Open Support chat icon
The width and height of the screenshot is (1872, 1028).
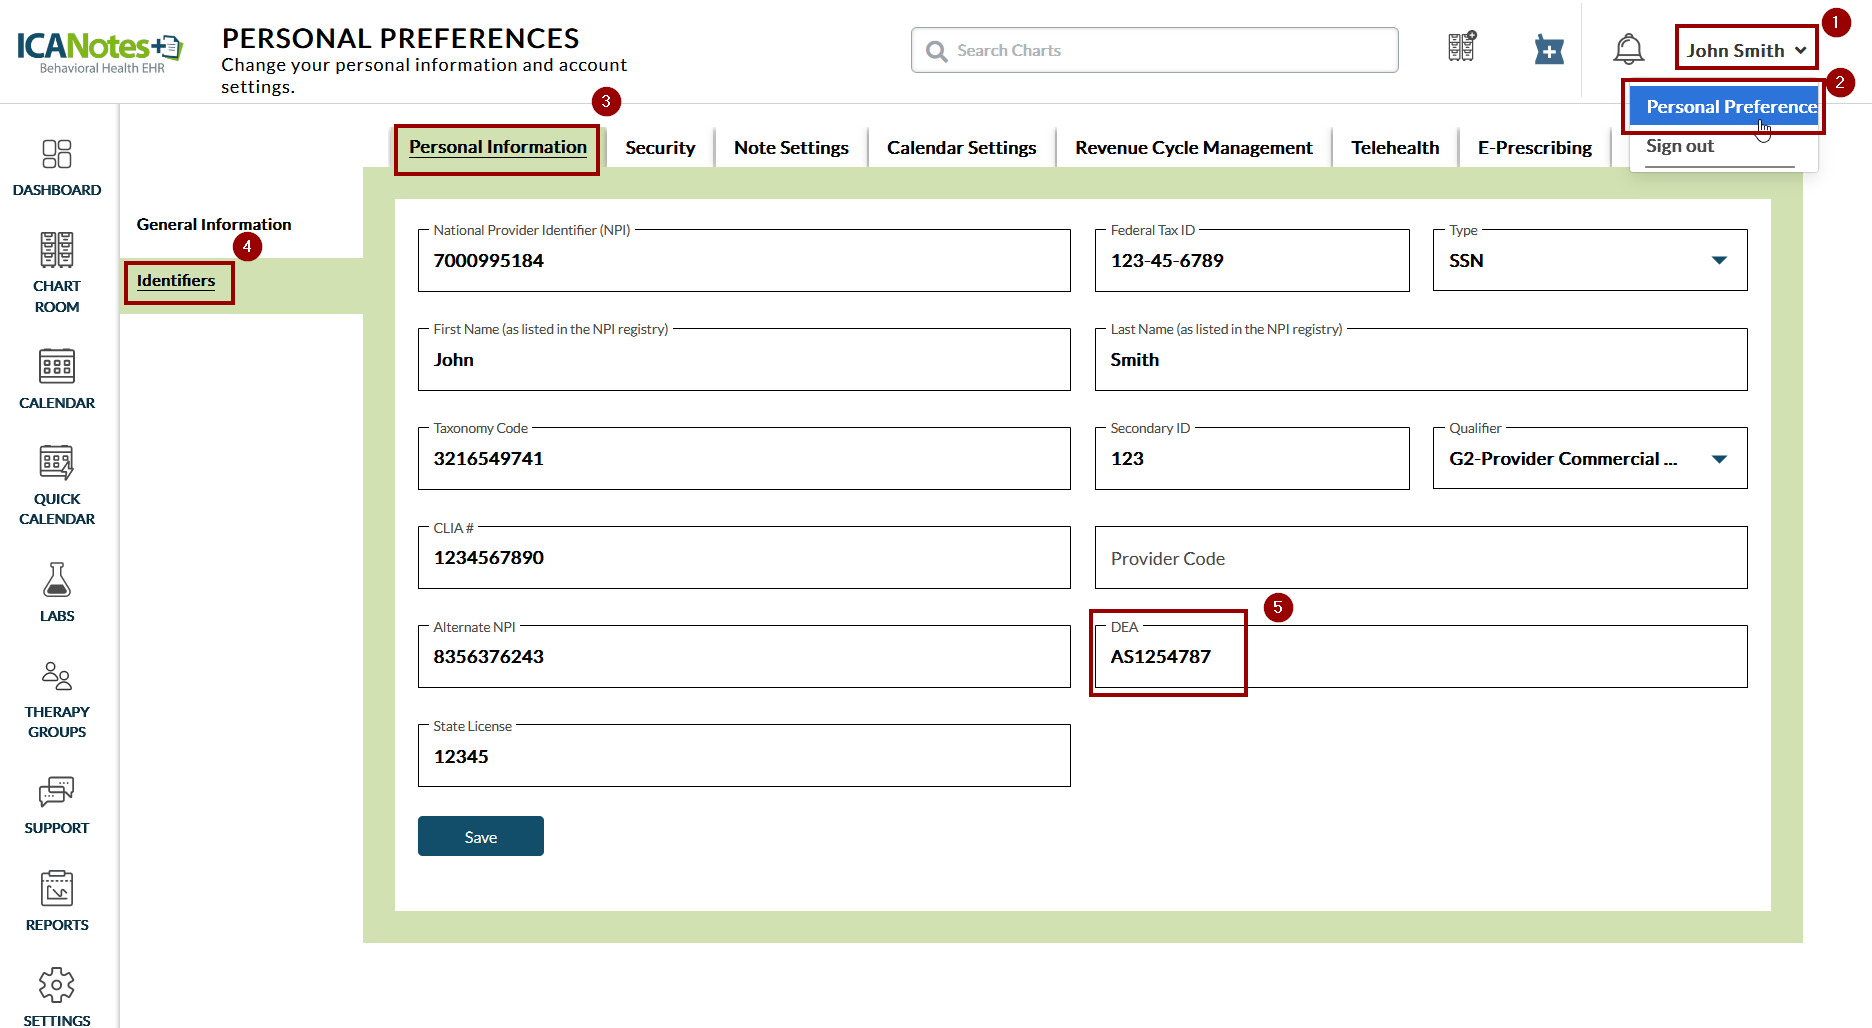(57, 804)
